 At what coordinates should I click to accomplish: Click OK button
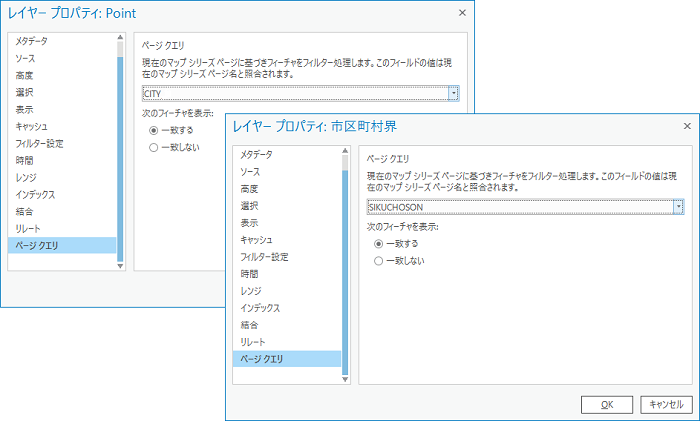(607, 404)
